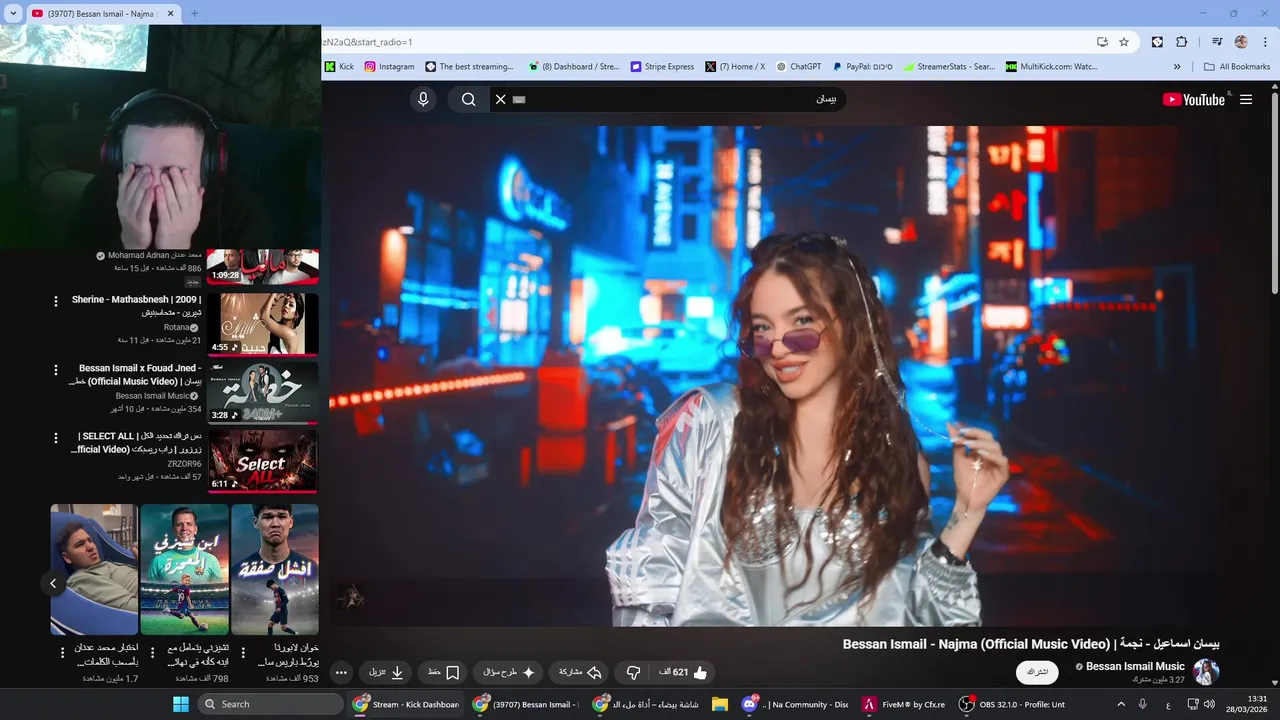Open Chrome media control icon in the toolbar
Viewport: 1280px width, 720px height.
click(x=1217, y=42)
